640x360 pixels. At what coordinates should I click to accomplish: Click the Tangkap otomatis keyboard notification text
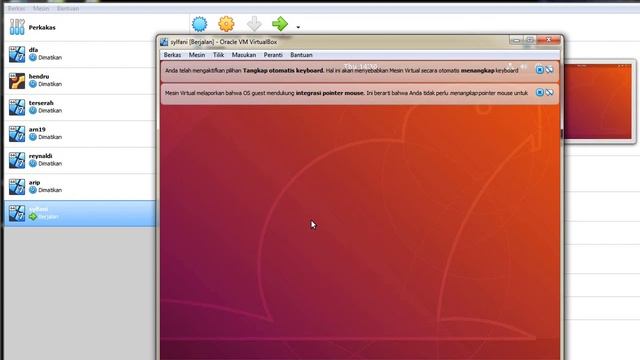283,70
